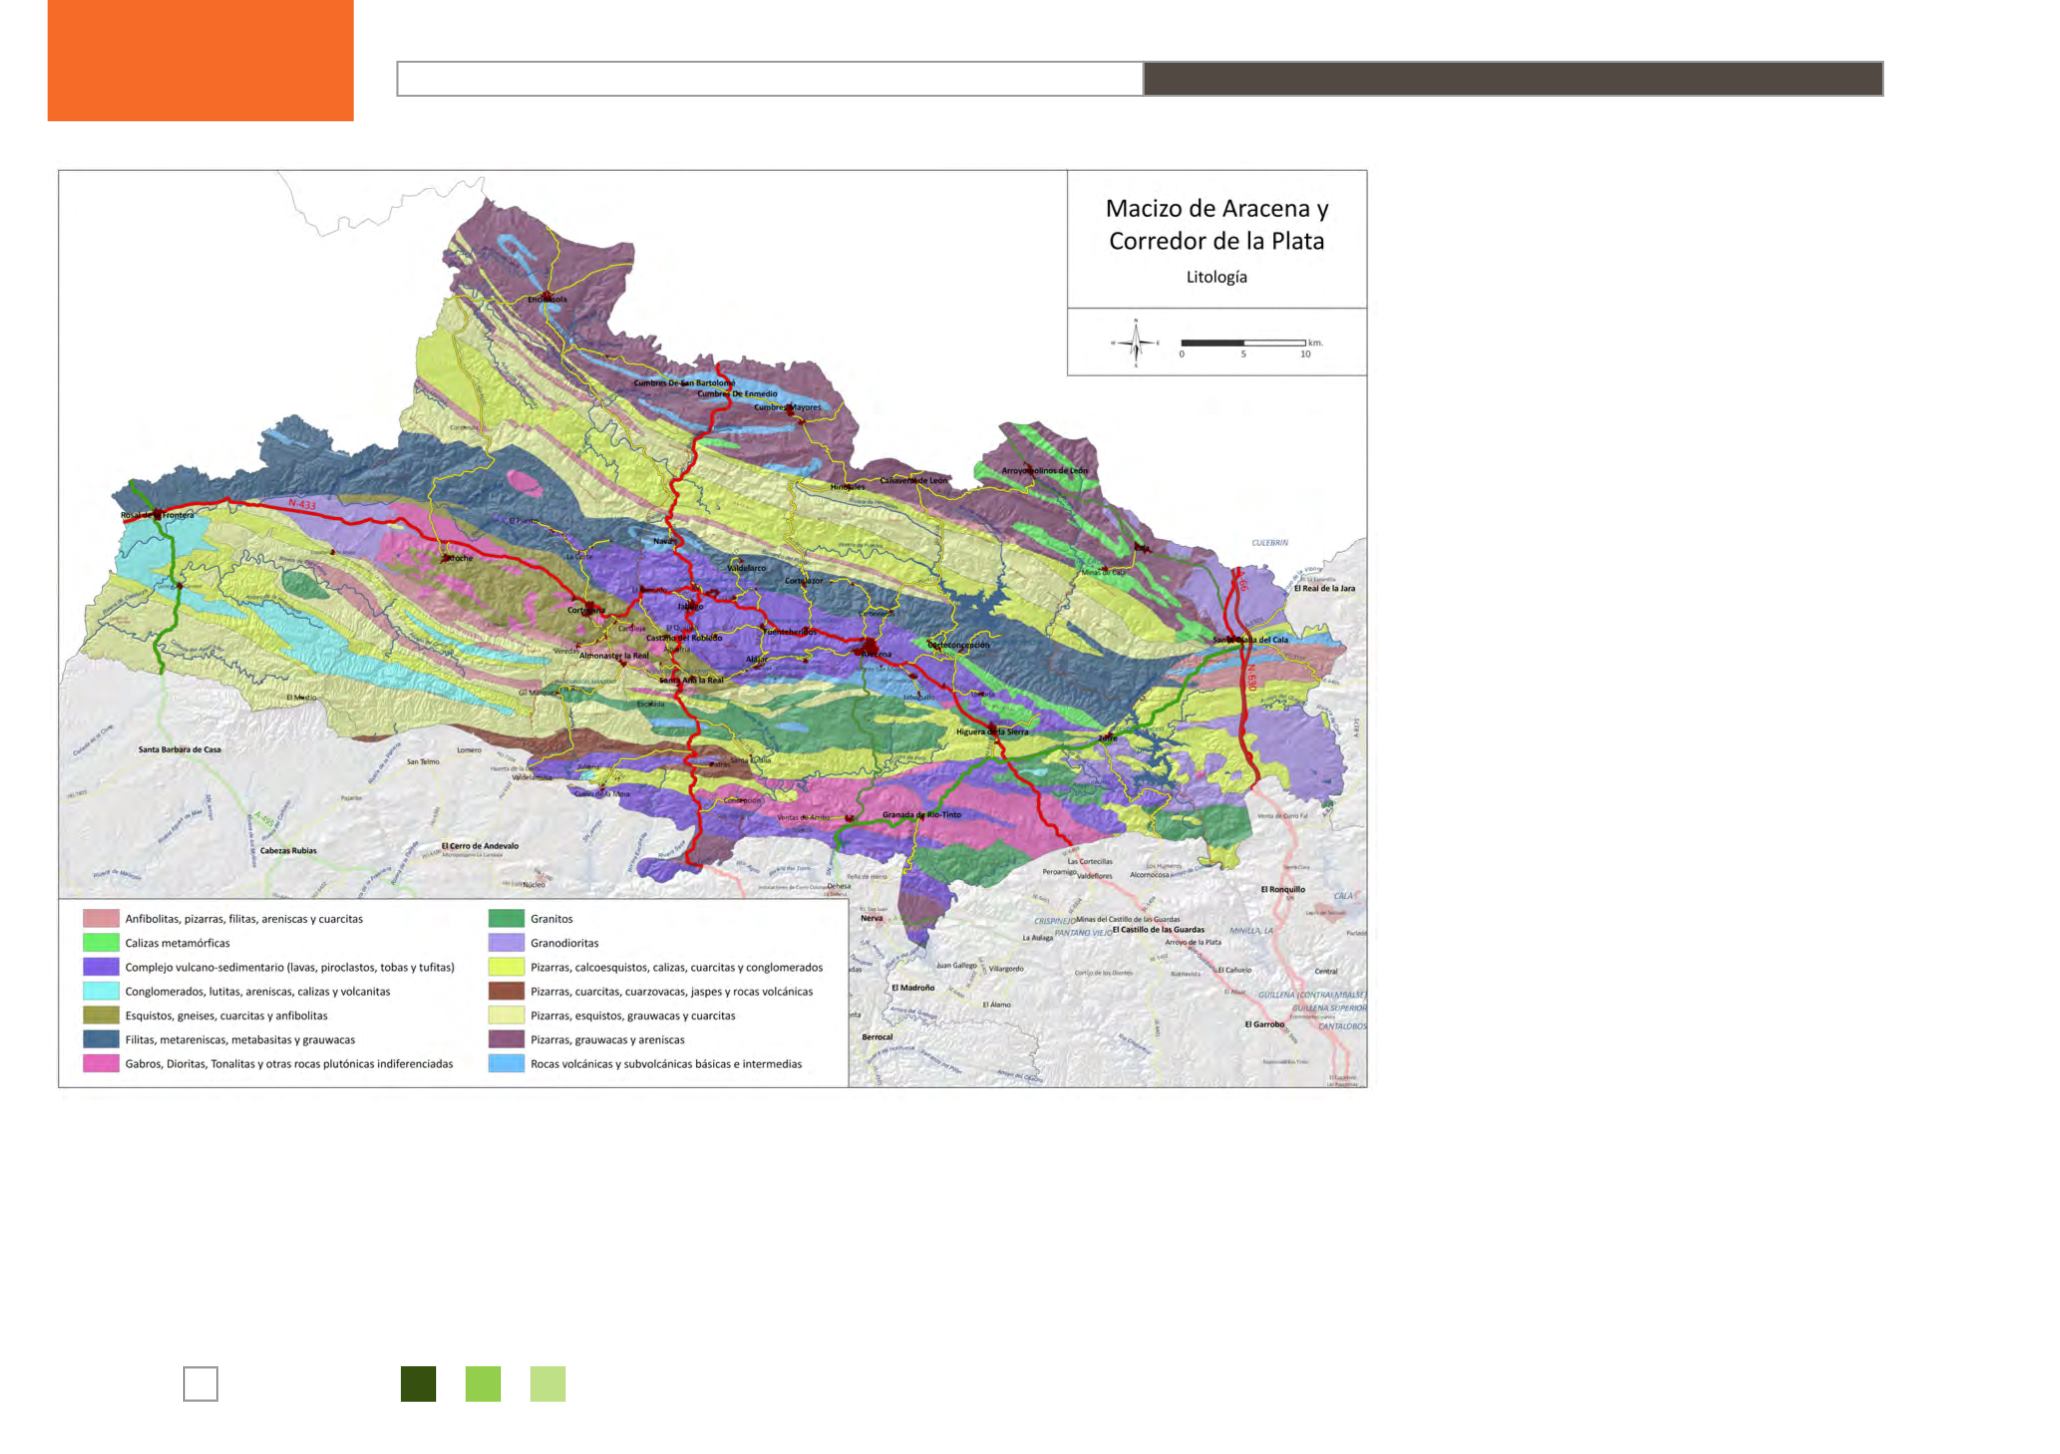Click the yellow-green Pizarras, calcoesquistos legend swatch
2060x1454 pixels.
(x=507, y=967)
